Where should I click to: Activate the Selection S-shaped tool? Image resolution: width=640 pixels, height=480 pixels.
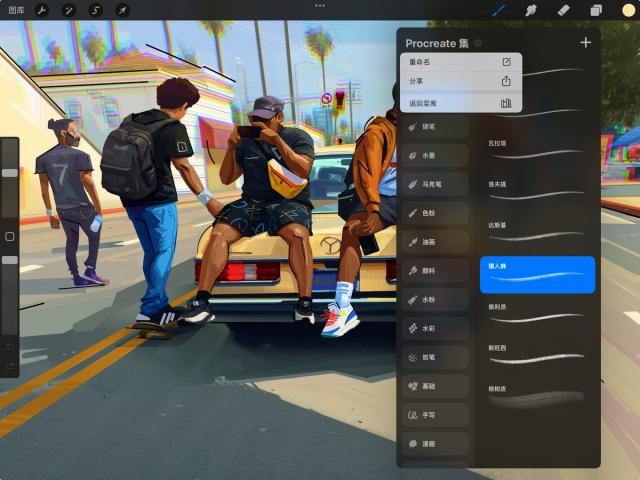tap(96, 10)
